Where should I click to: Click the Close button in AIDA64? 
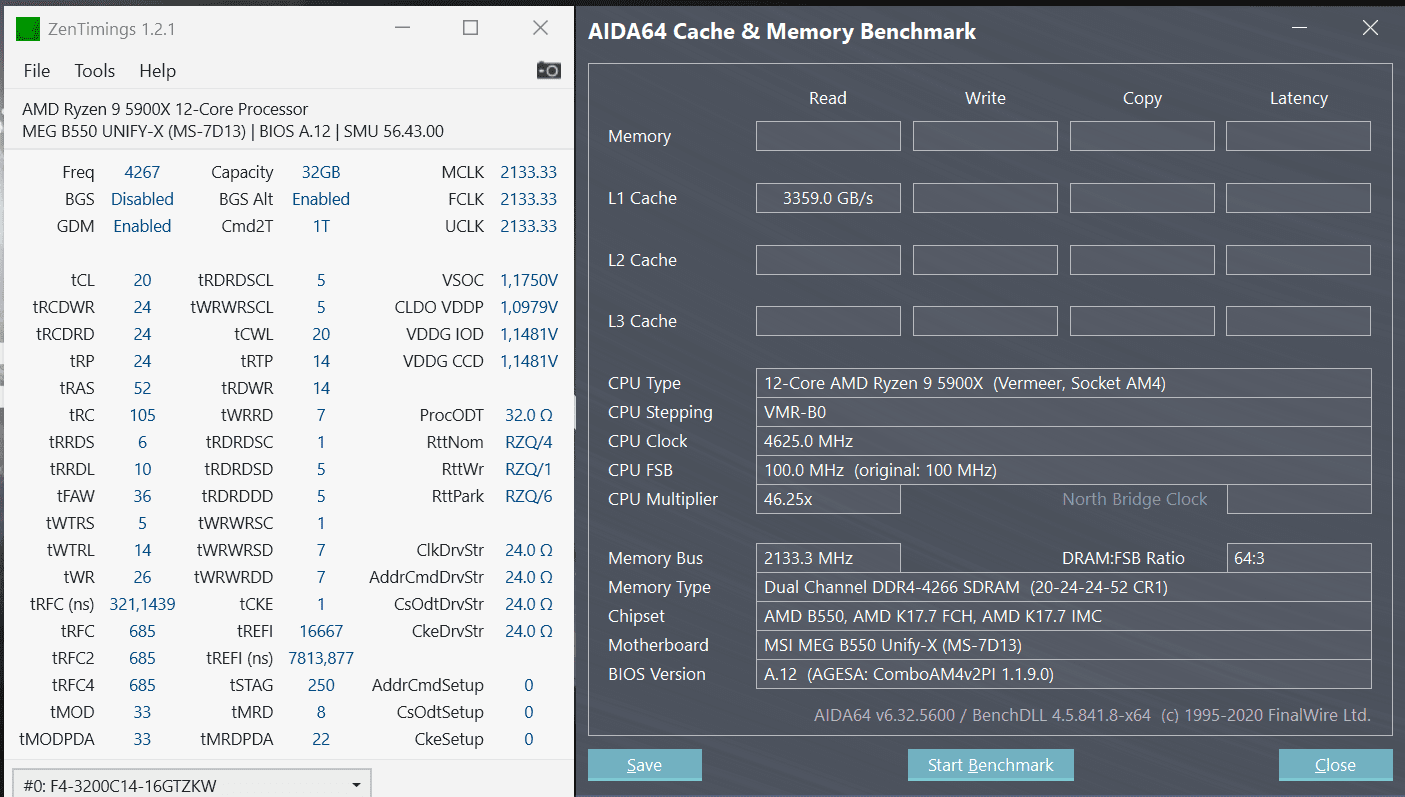click(1335, 765)
